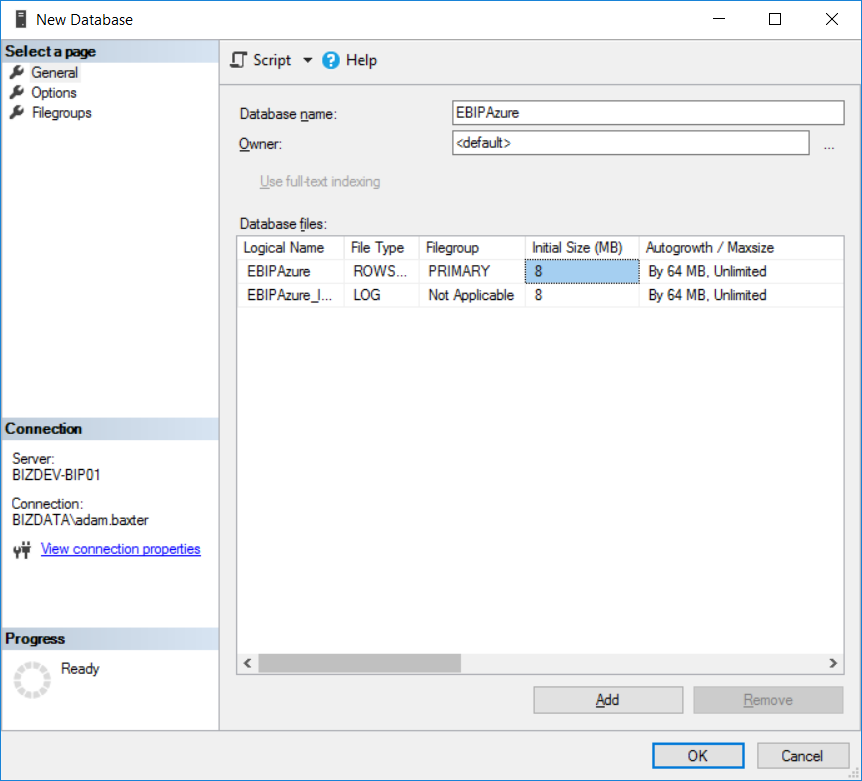Select the LOG file type cell

tap(382, 295)
